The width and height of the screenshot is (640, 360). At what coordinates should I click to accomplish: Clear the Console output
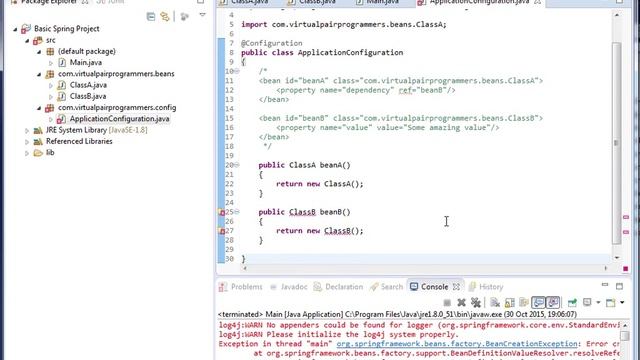click(x=495, y=303)
